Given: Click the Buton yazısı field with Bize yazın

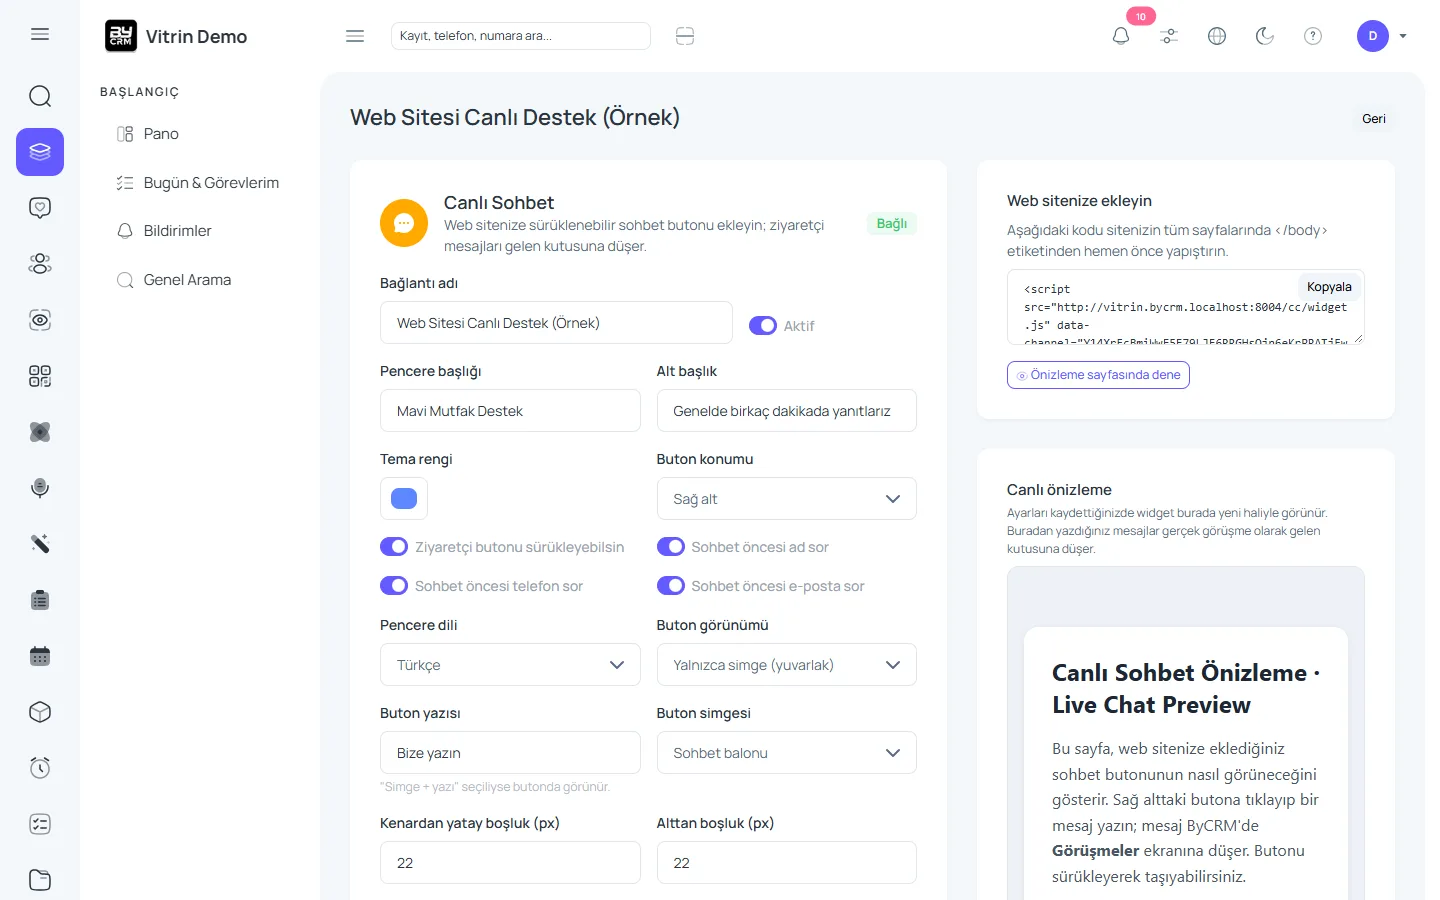Looking at the screenshot, I should (x=510, y=753).
